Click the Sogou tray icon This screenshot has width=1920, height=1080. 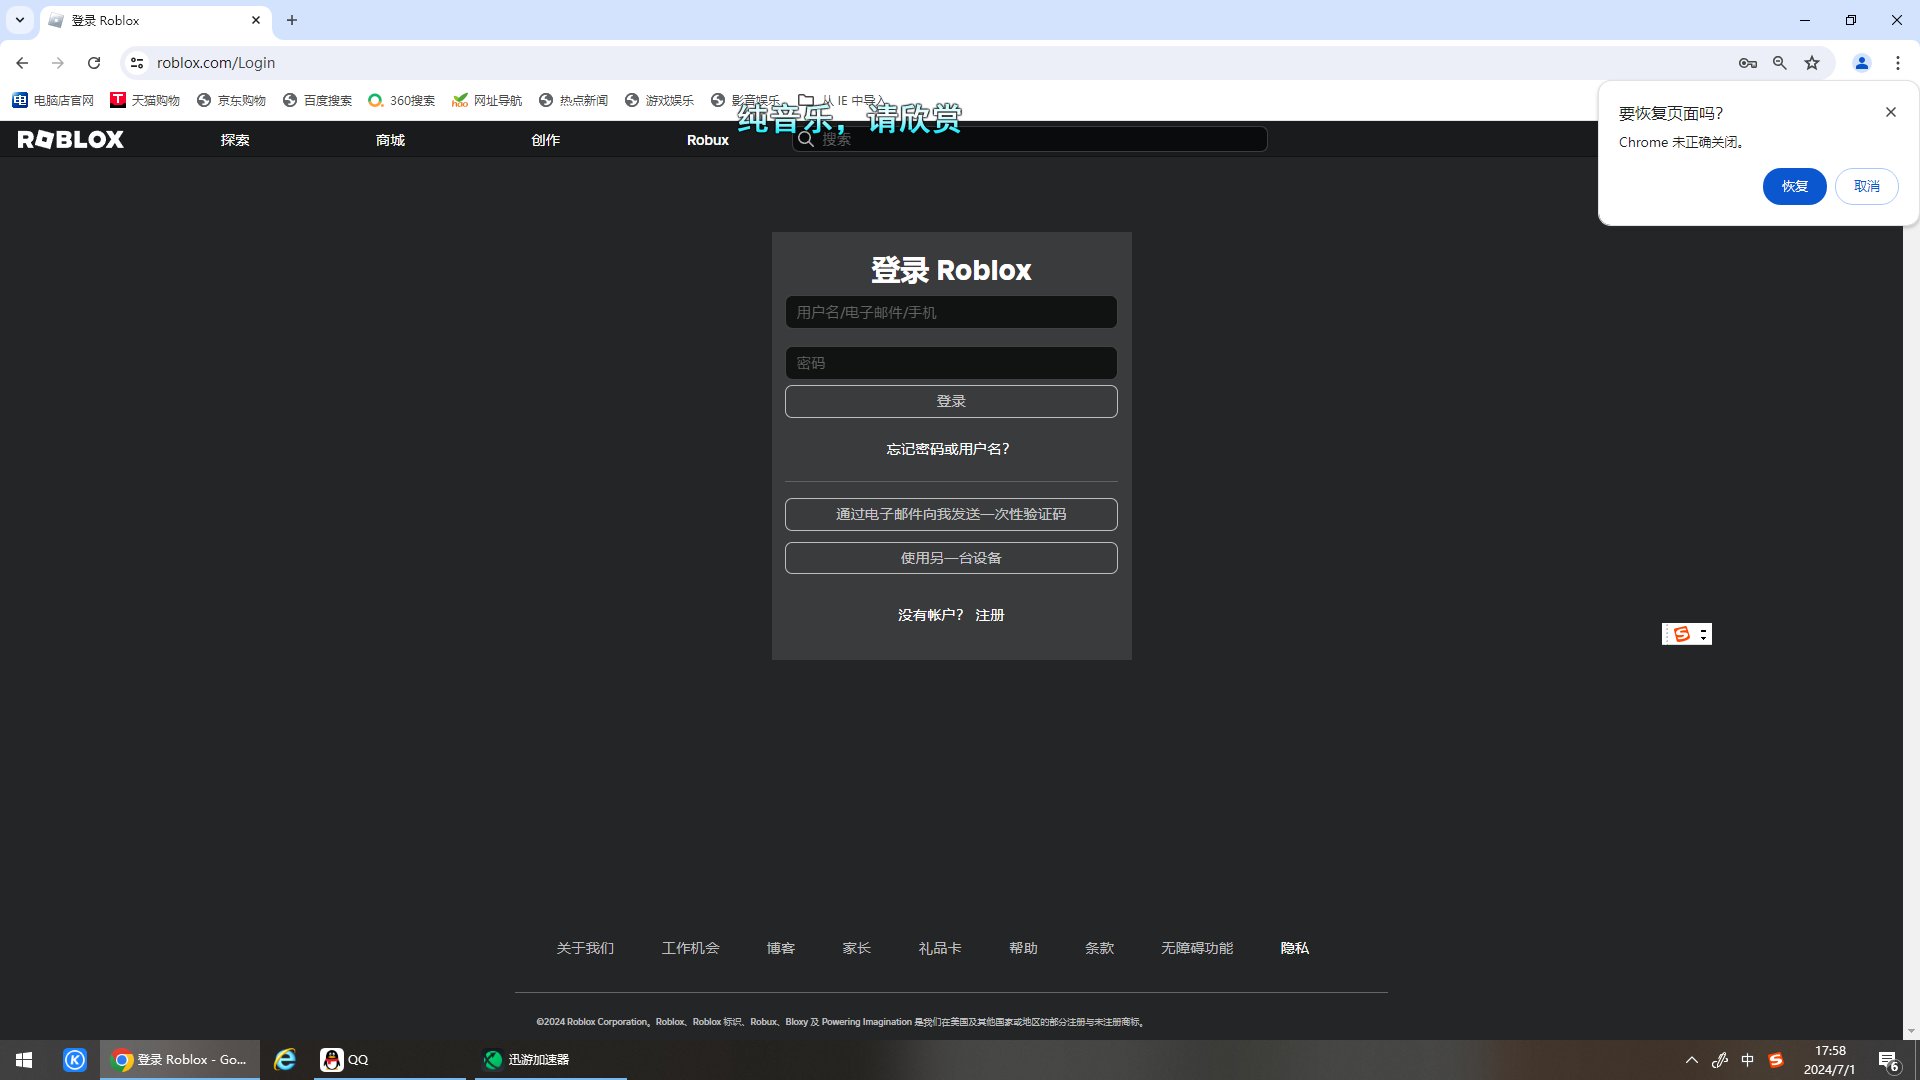point(1776,1060)
